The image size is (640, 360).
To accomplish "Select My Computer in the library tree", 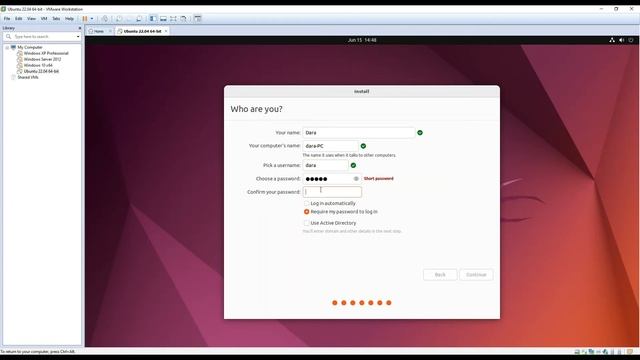I will click(30, 47).
